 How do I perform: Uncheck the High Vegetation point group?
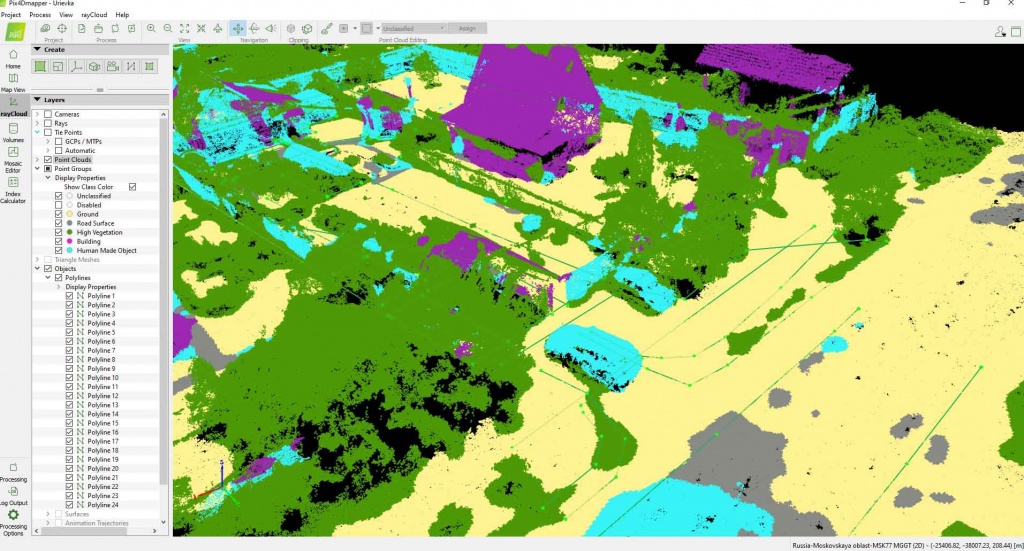point(59,232)
